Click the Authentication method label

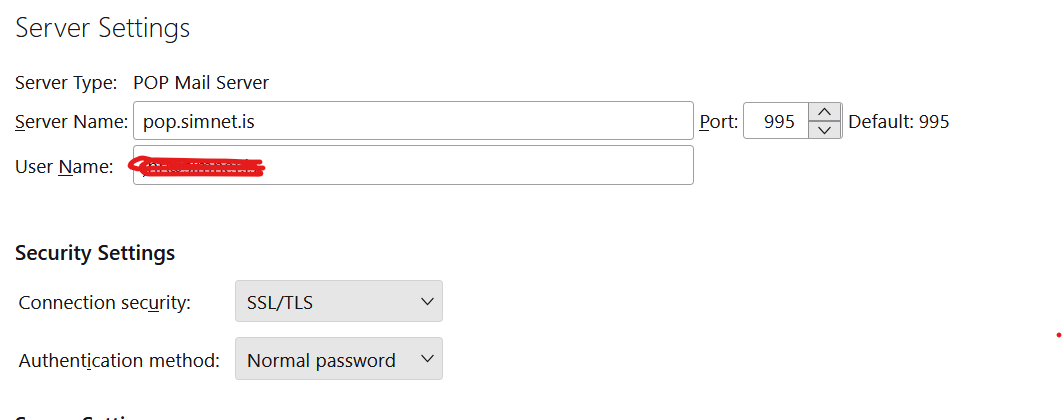click(x=119, y=360)
